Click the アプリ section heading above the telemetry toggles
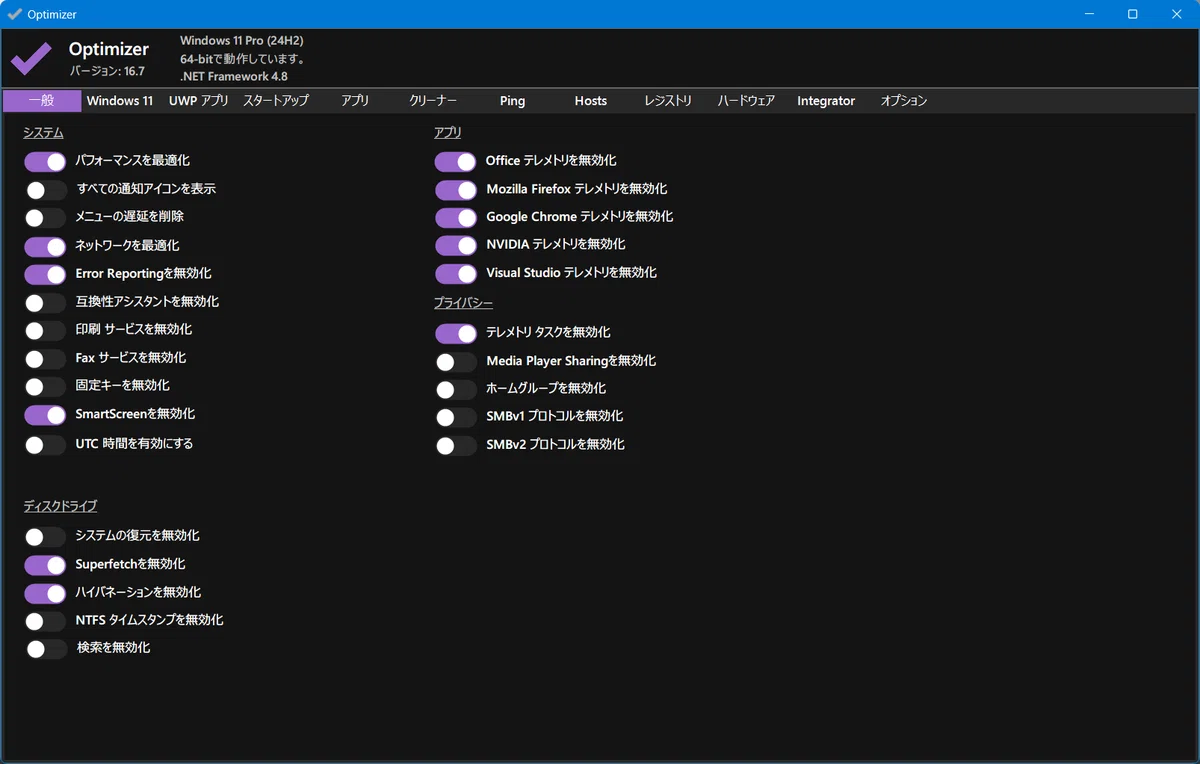The width and height of the screenshot is (1200, 764). [447, 133]
